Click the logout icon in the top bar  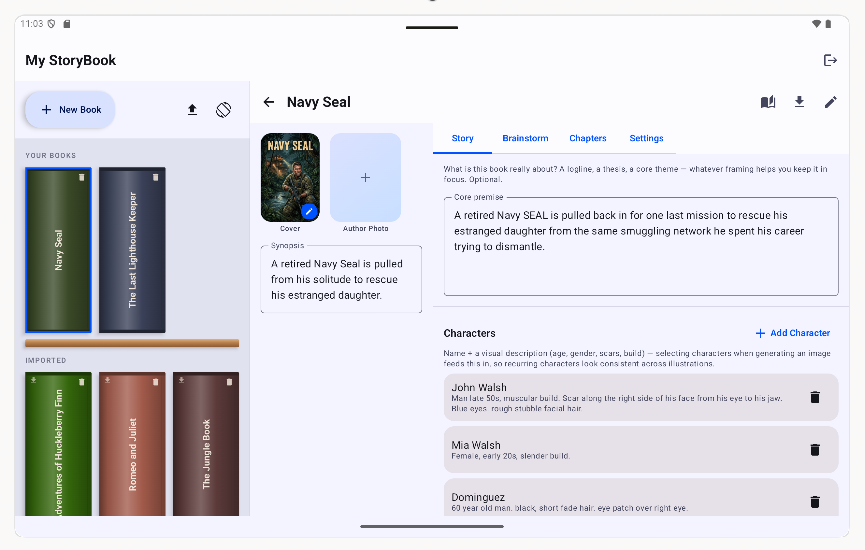point(830,60)
